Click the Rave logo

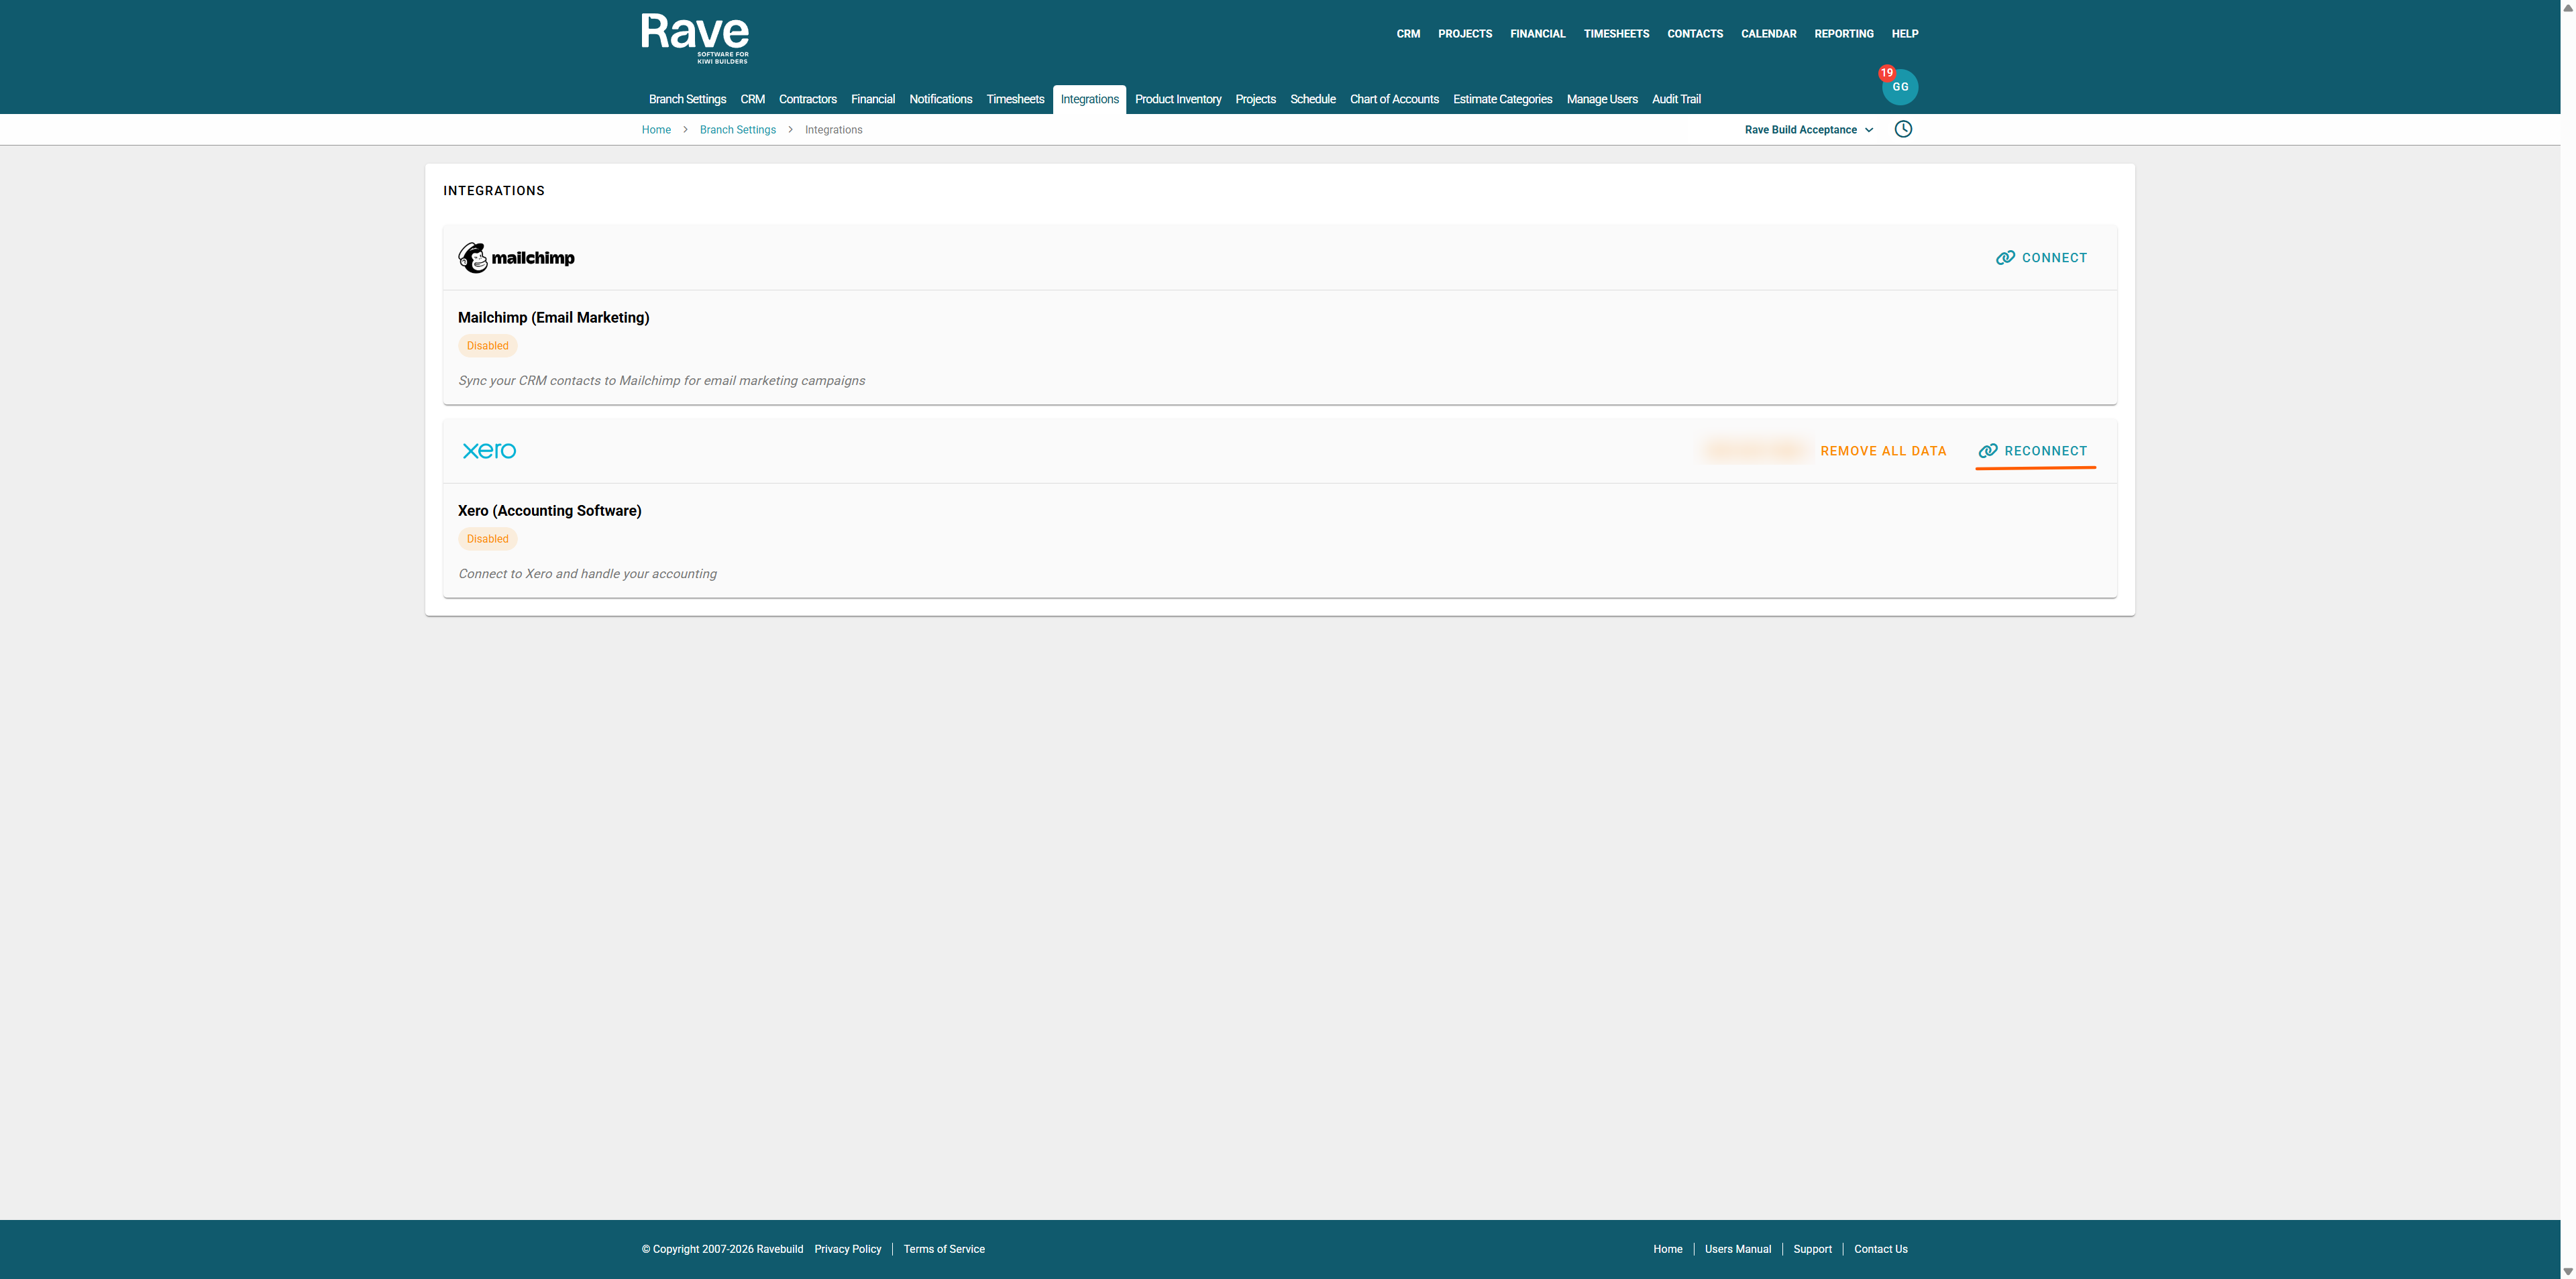(694, 38)
